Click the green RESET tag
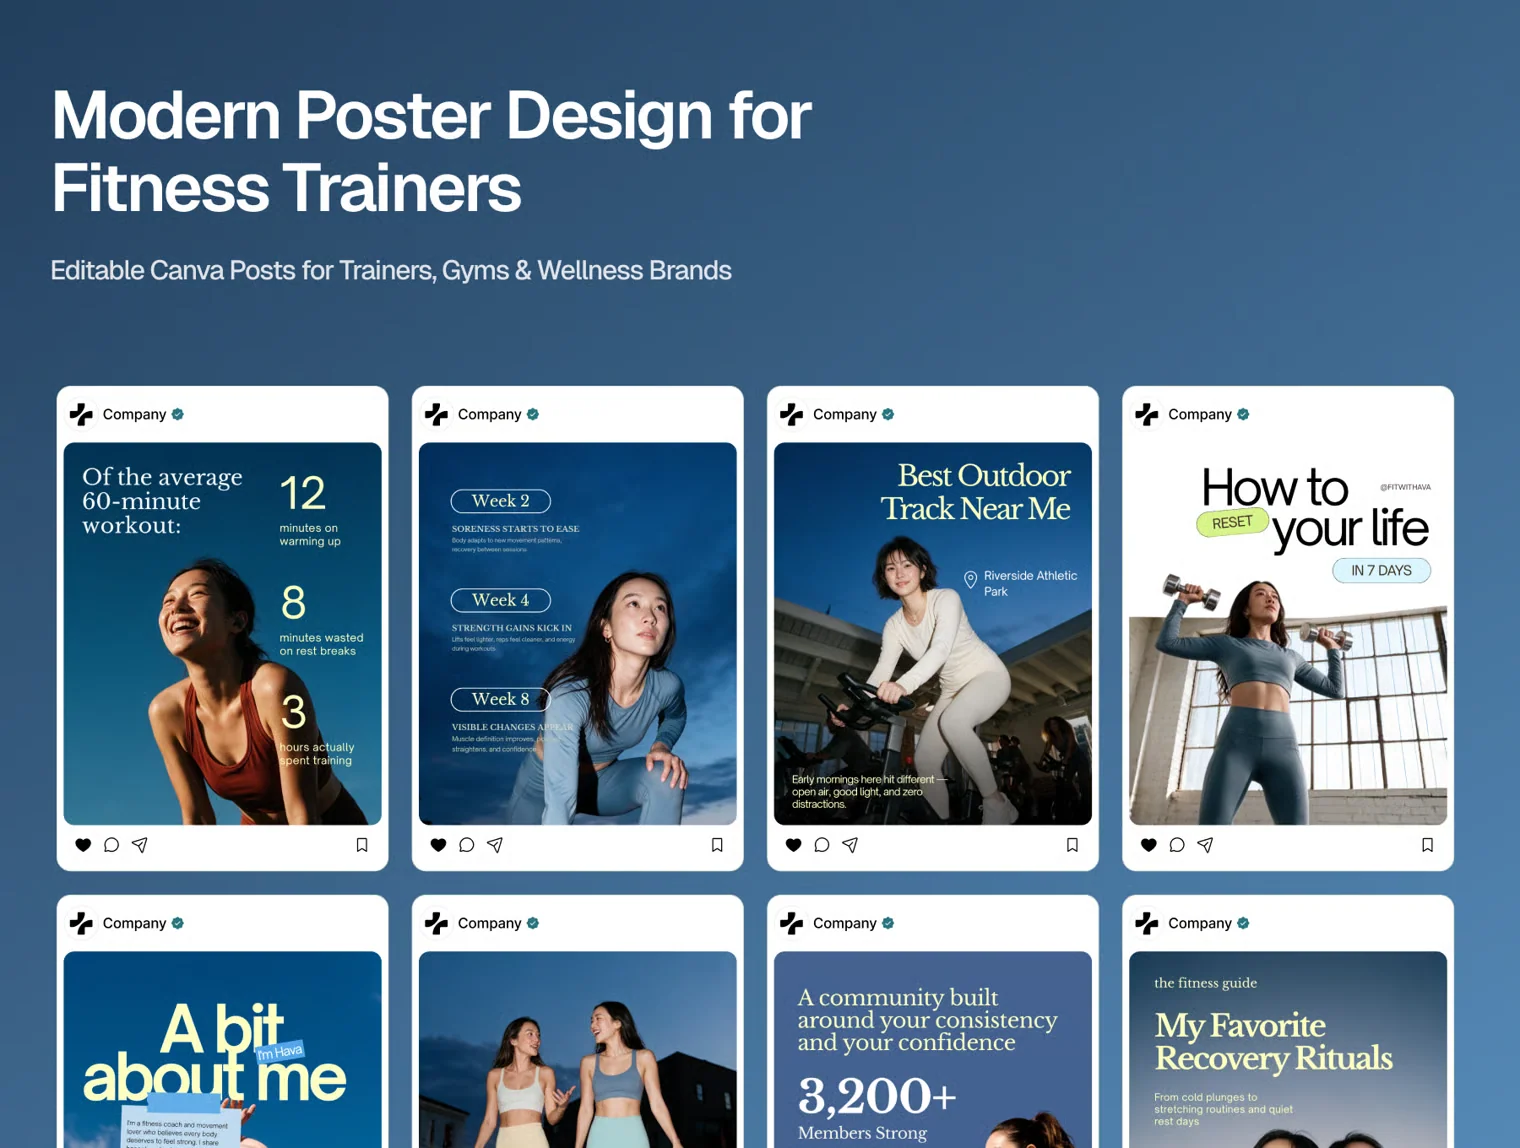 1232,522
